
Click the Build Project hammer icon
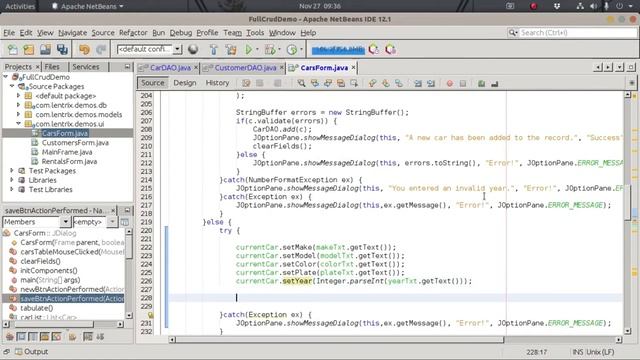pos(213,49)
